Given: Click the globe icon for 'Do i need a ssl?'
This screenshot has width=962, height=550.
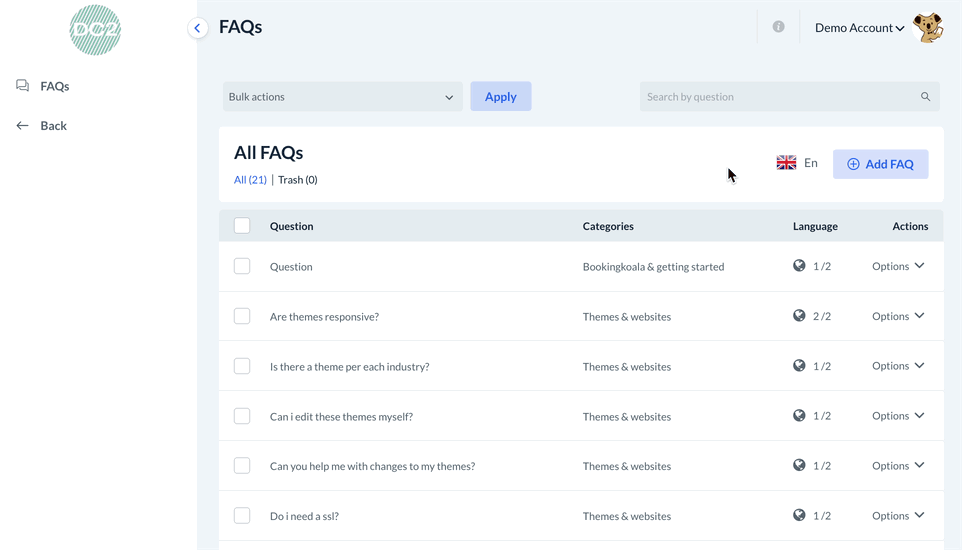Looking at the screenshot, I should tap(799, 516).
